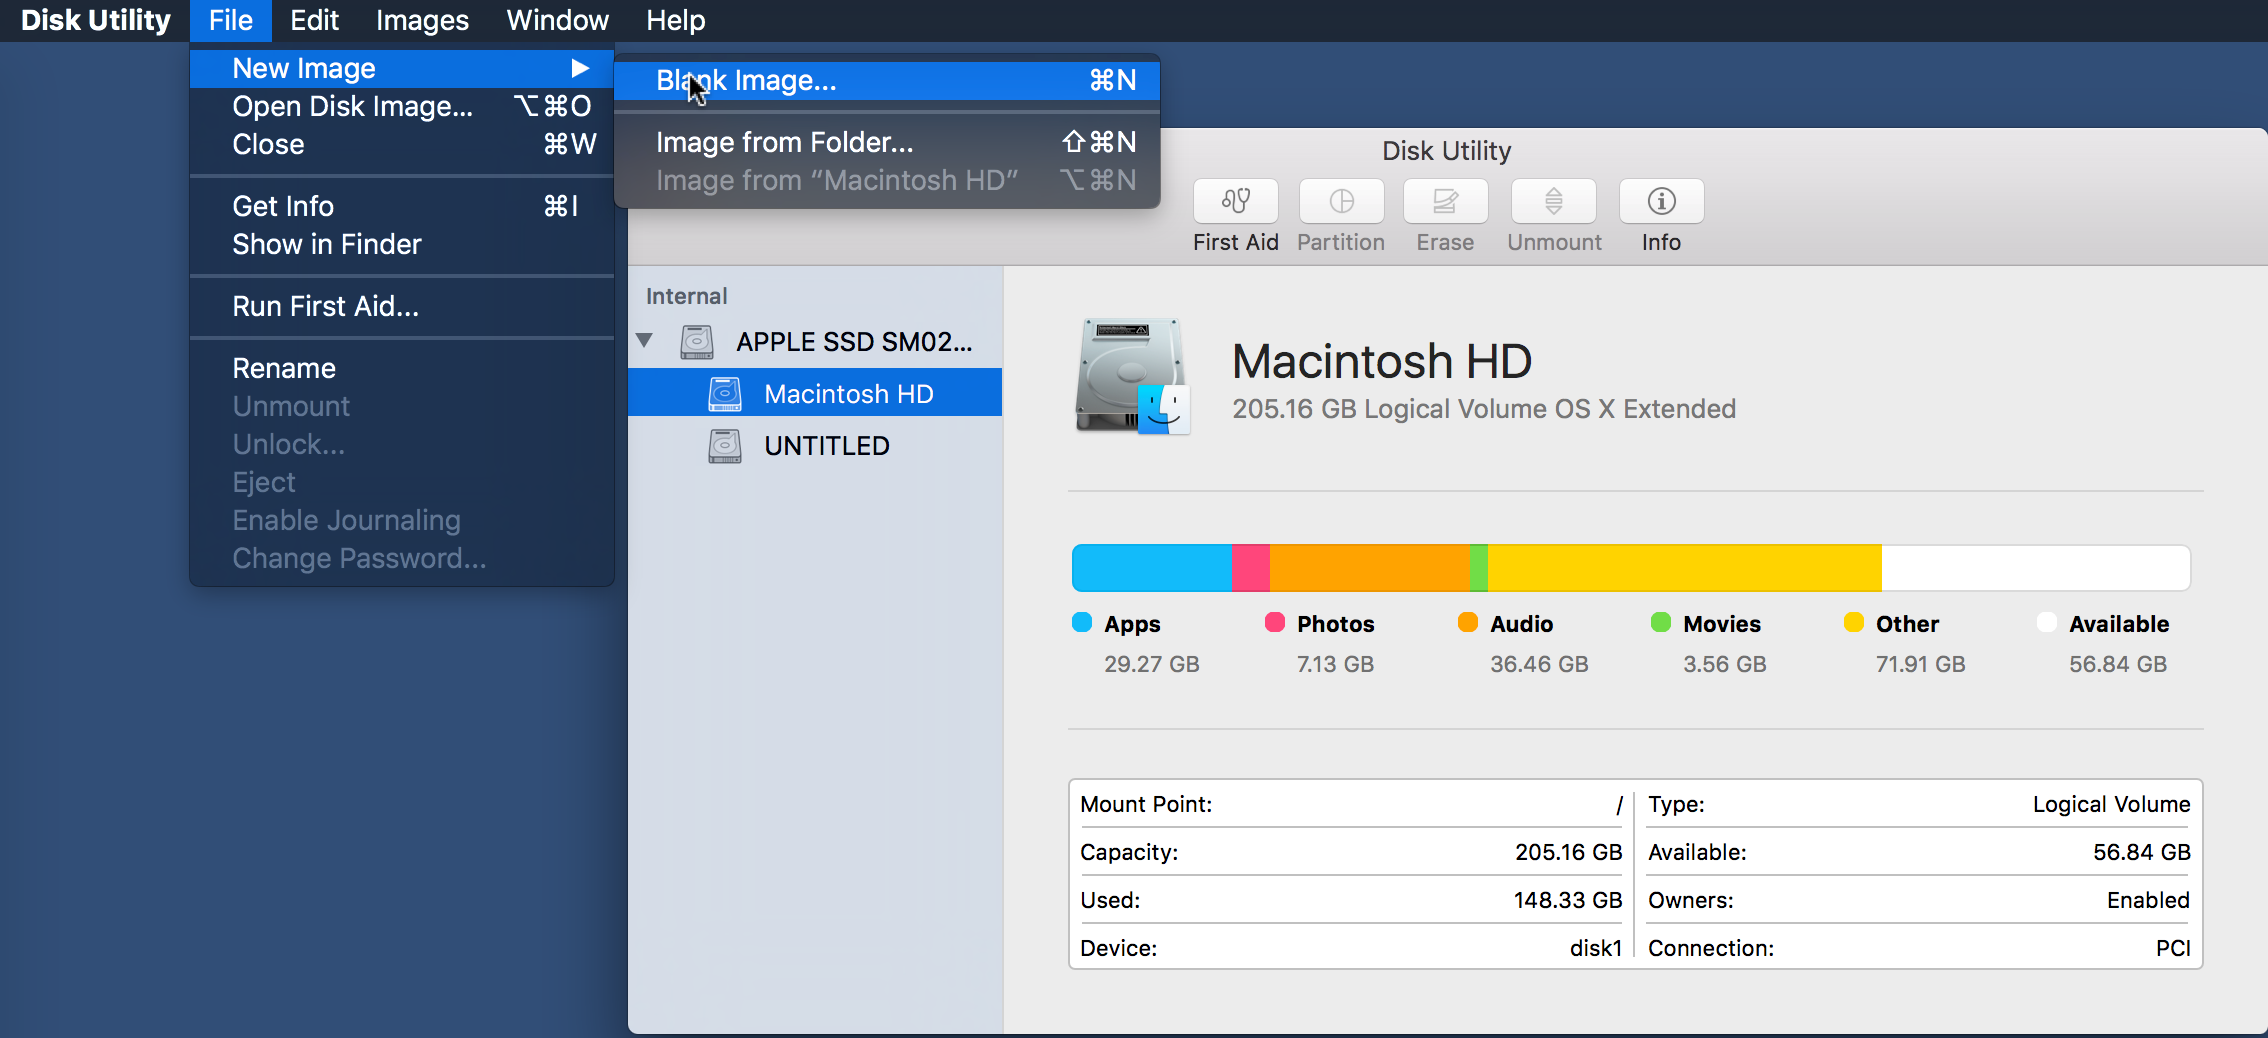2268x1038 pixels.
Task: Select Macintosh HD in the sidebar
Action: (815, 394)
